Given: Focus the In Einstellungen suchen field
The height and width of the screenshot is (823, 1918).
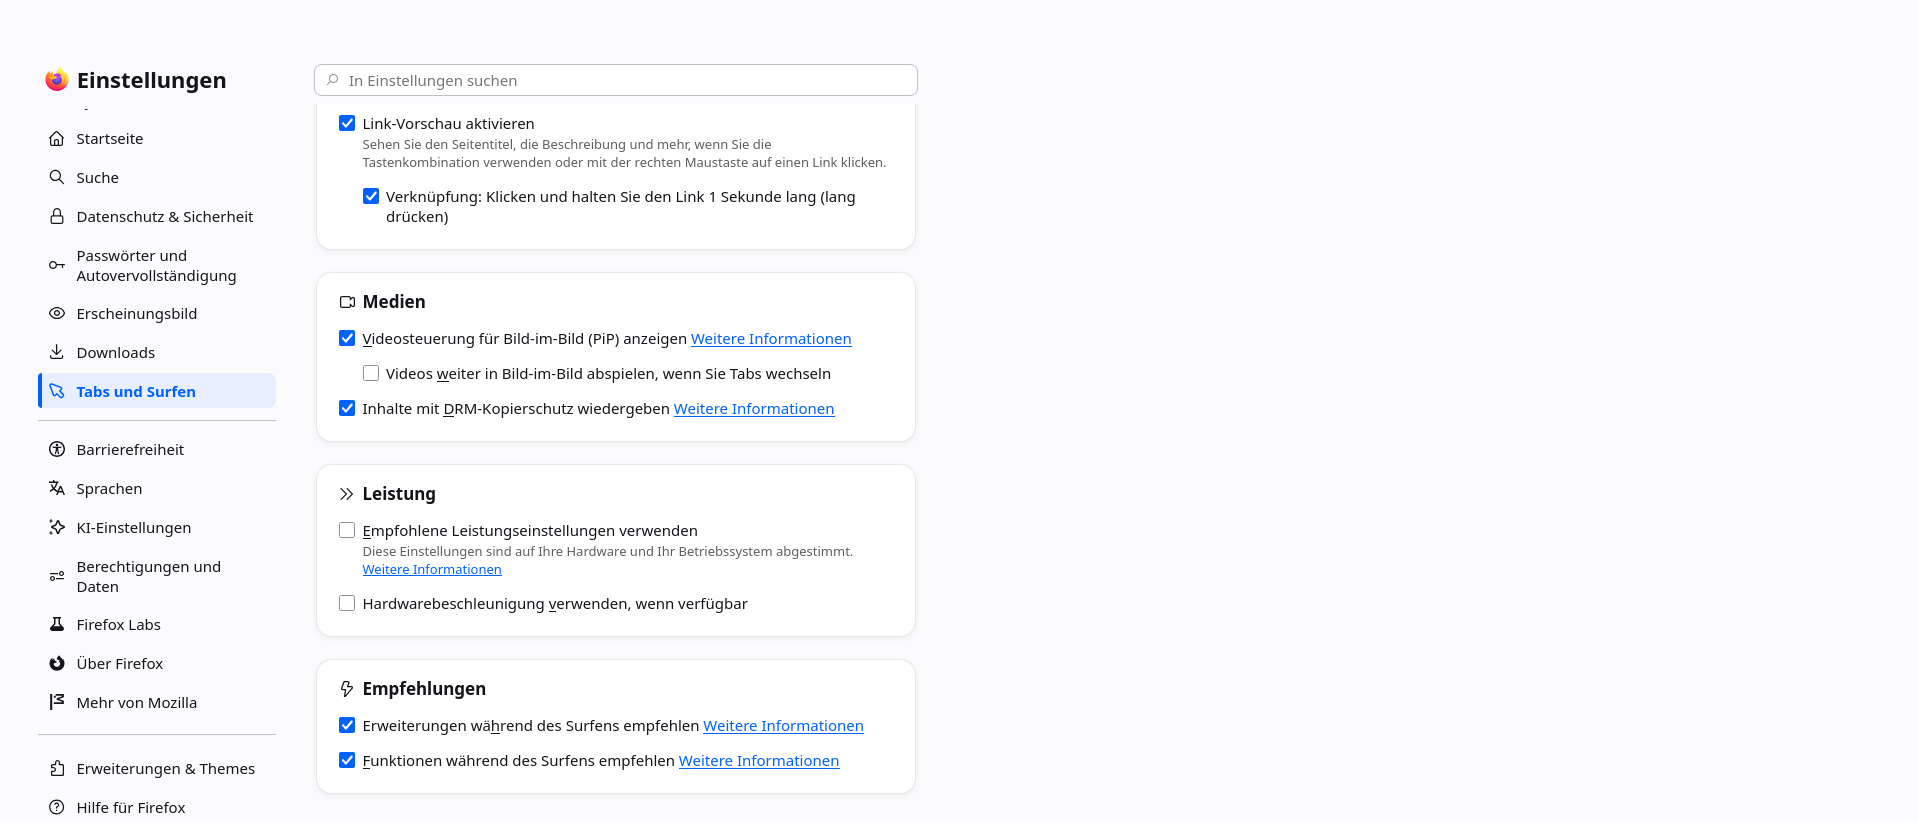Looking at the screenshot, I should [x=616, y=81].
